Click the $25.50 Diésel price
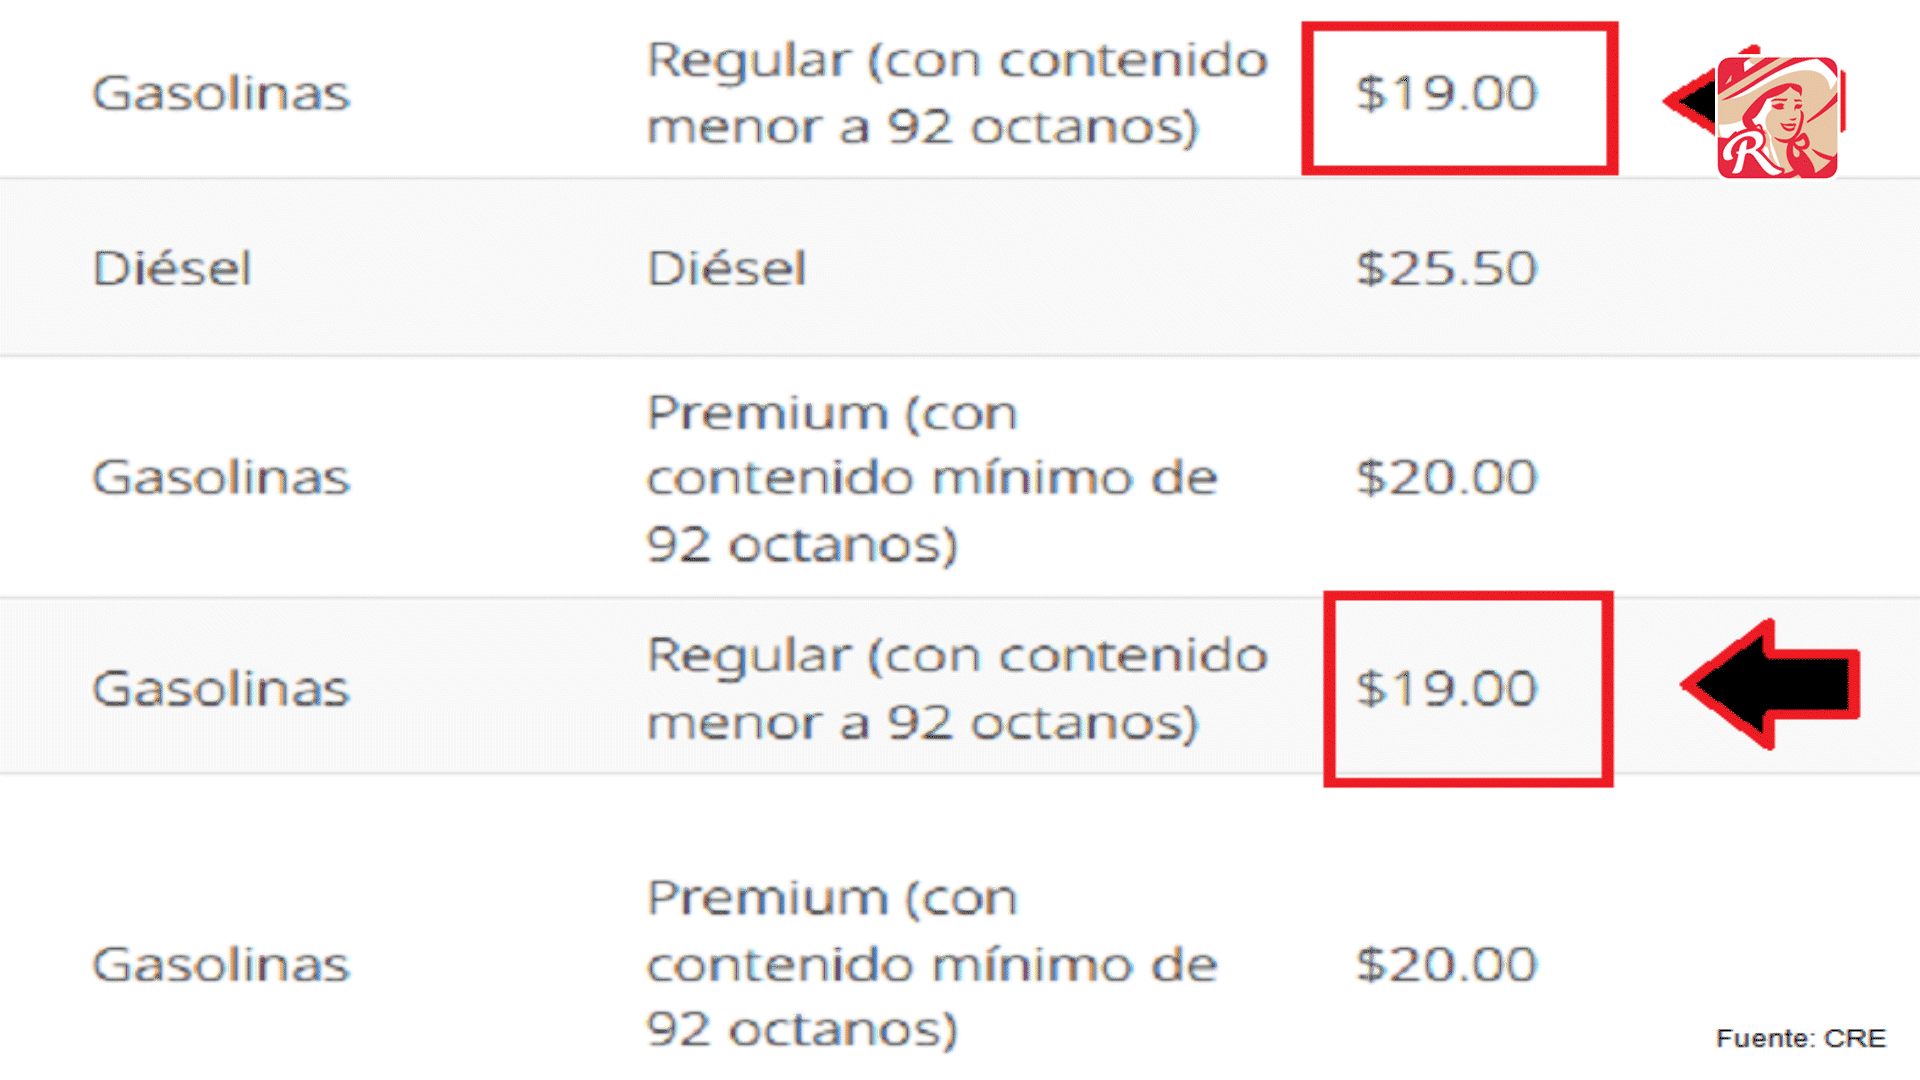The image size is (1920, 1080). click(1446, 269)
